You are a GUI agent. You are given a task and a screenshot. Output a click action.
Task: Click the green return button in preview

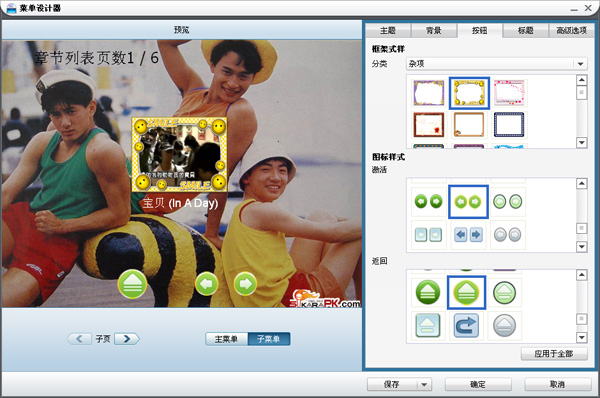click(x=132, y=284)
